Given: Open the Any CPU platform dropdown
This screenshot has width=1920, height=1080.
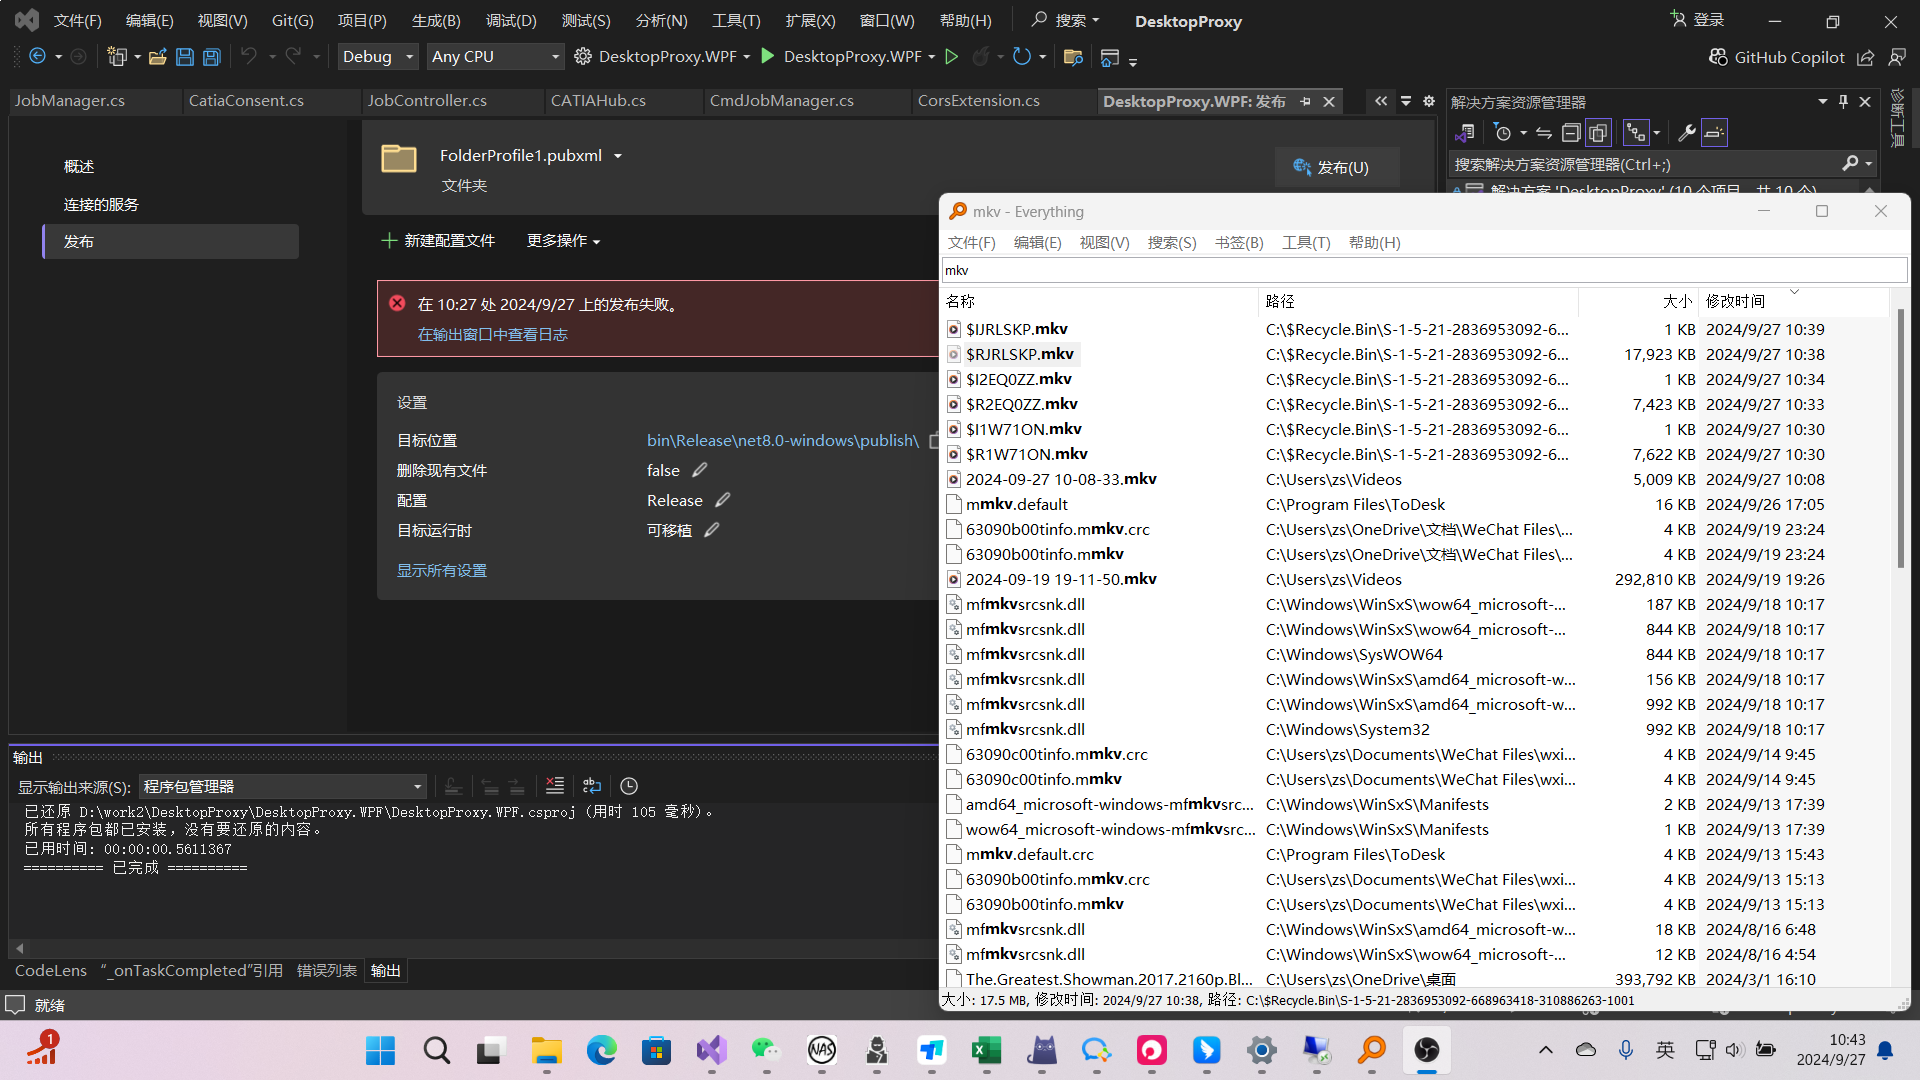Looking at the screenshot, I should click(x=495, y=57).
